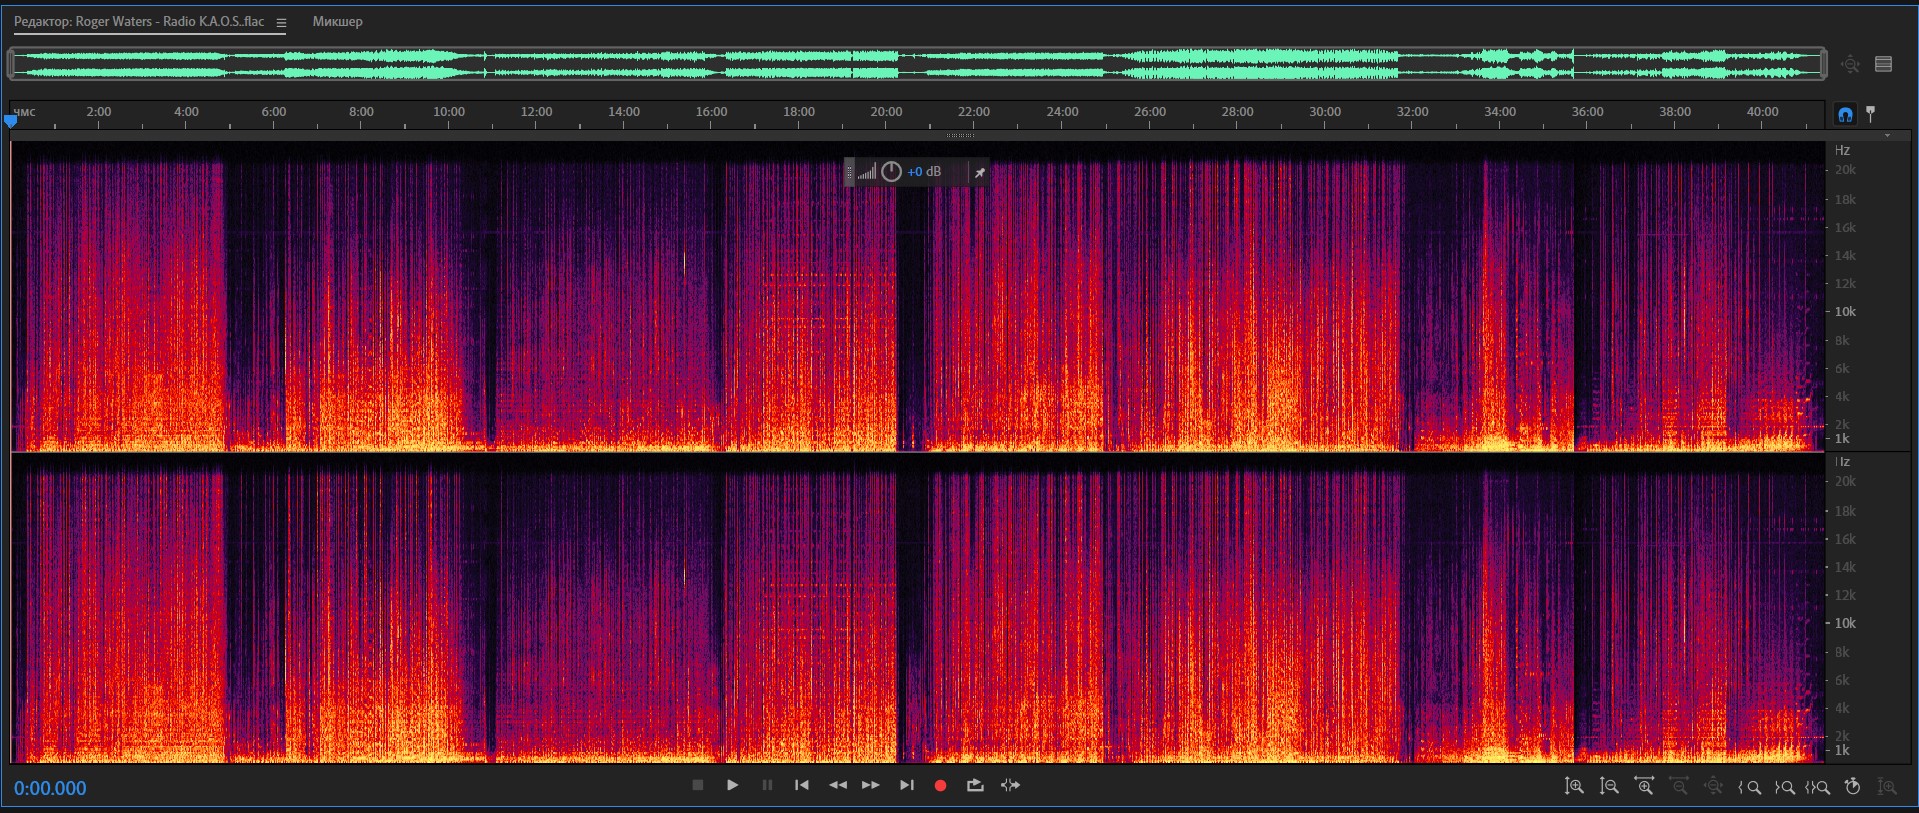Viewport: 1919px width, 813px height.
Task: Expand the small arrow above the Hz scale
Action: 1887,136
